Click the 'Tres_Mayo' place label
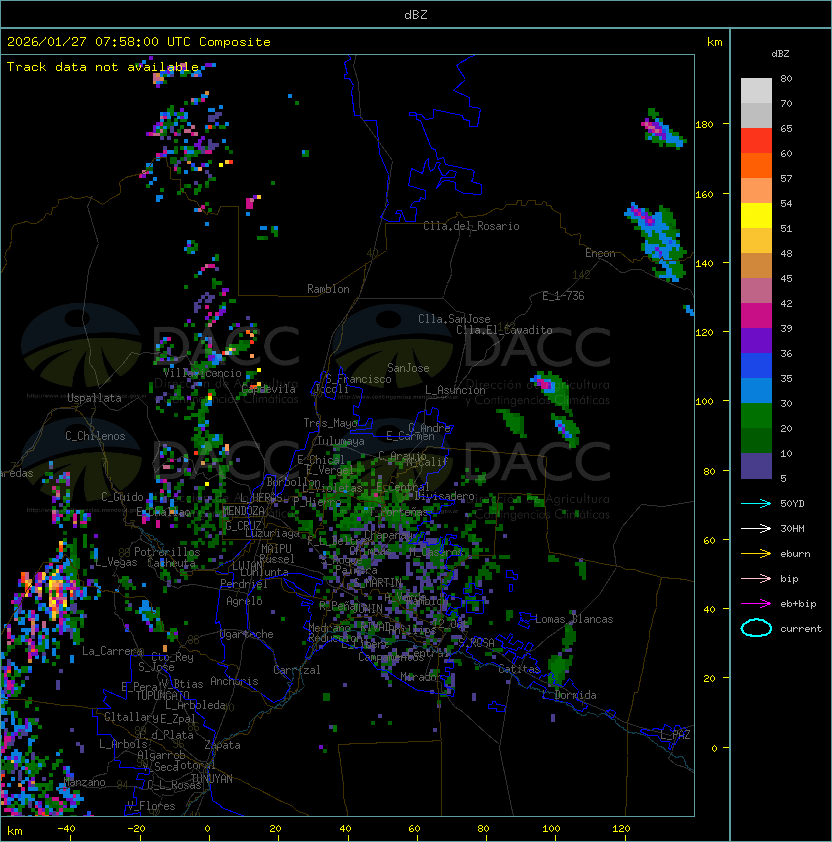The height and width of the screenshot is (842, 832). coord(330,423)
